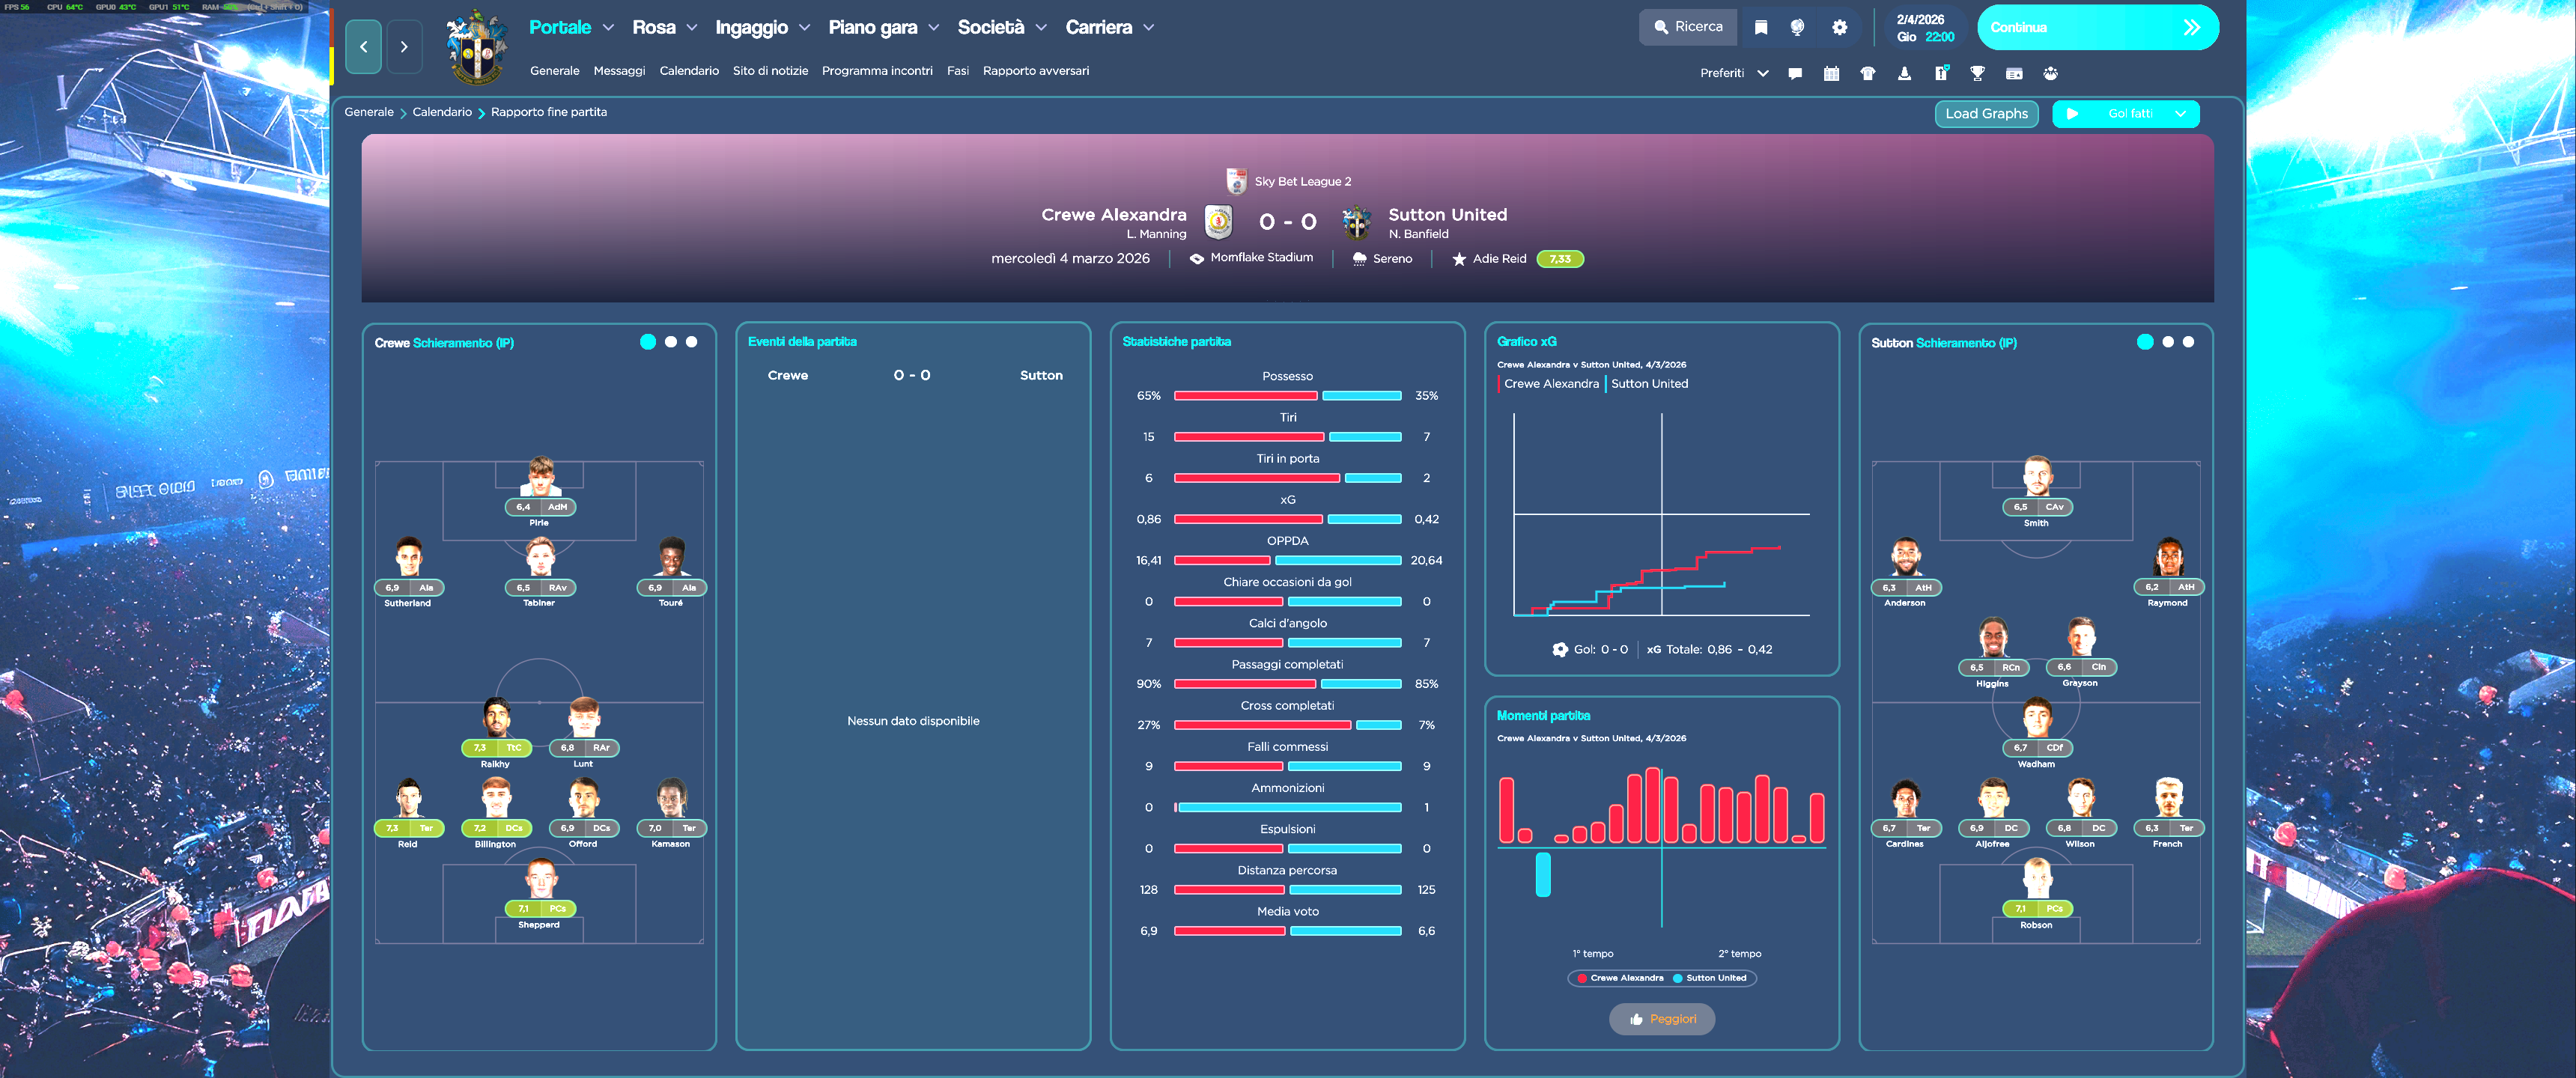Open the world globe icon
This screenshot has height=1078, width=2576.
pyautogui.click(x=1797, y=27)
